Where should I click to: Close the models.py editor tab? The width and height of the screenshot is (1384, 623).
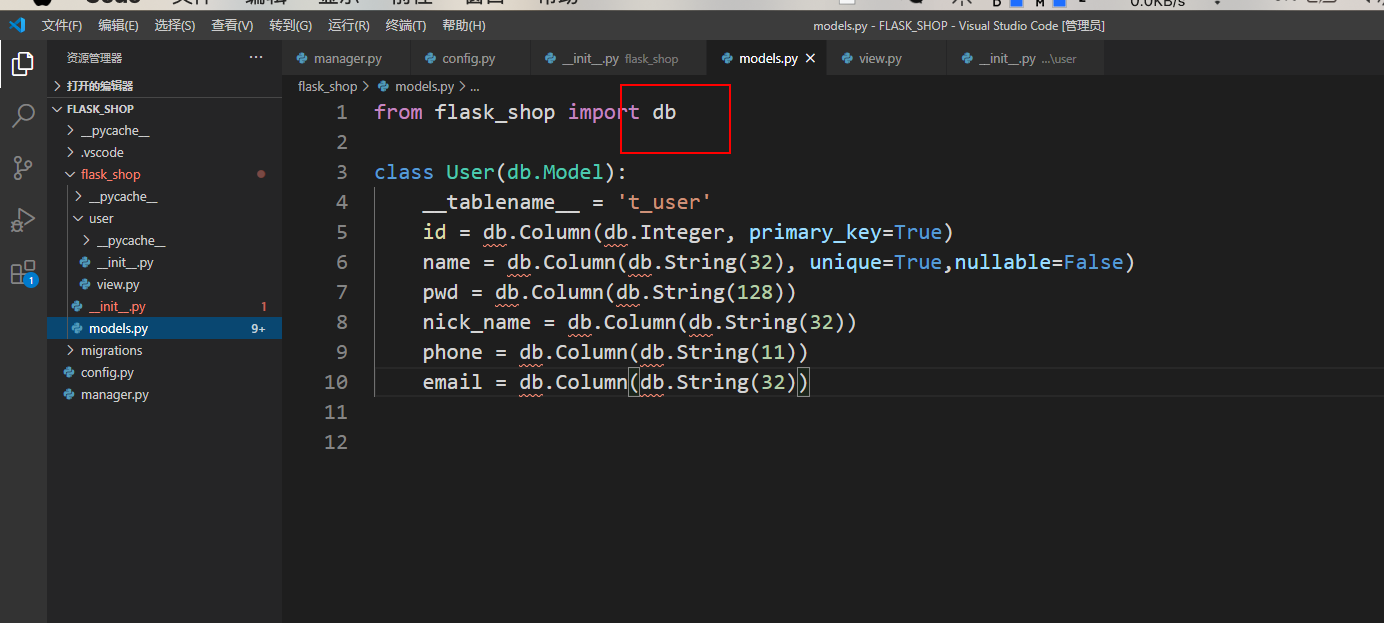tap(811, 59)
